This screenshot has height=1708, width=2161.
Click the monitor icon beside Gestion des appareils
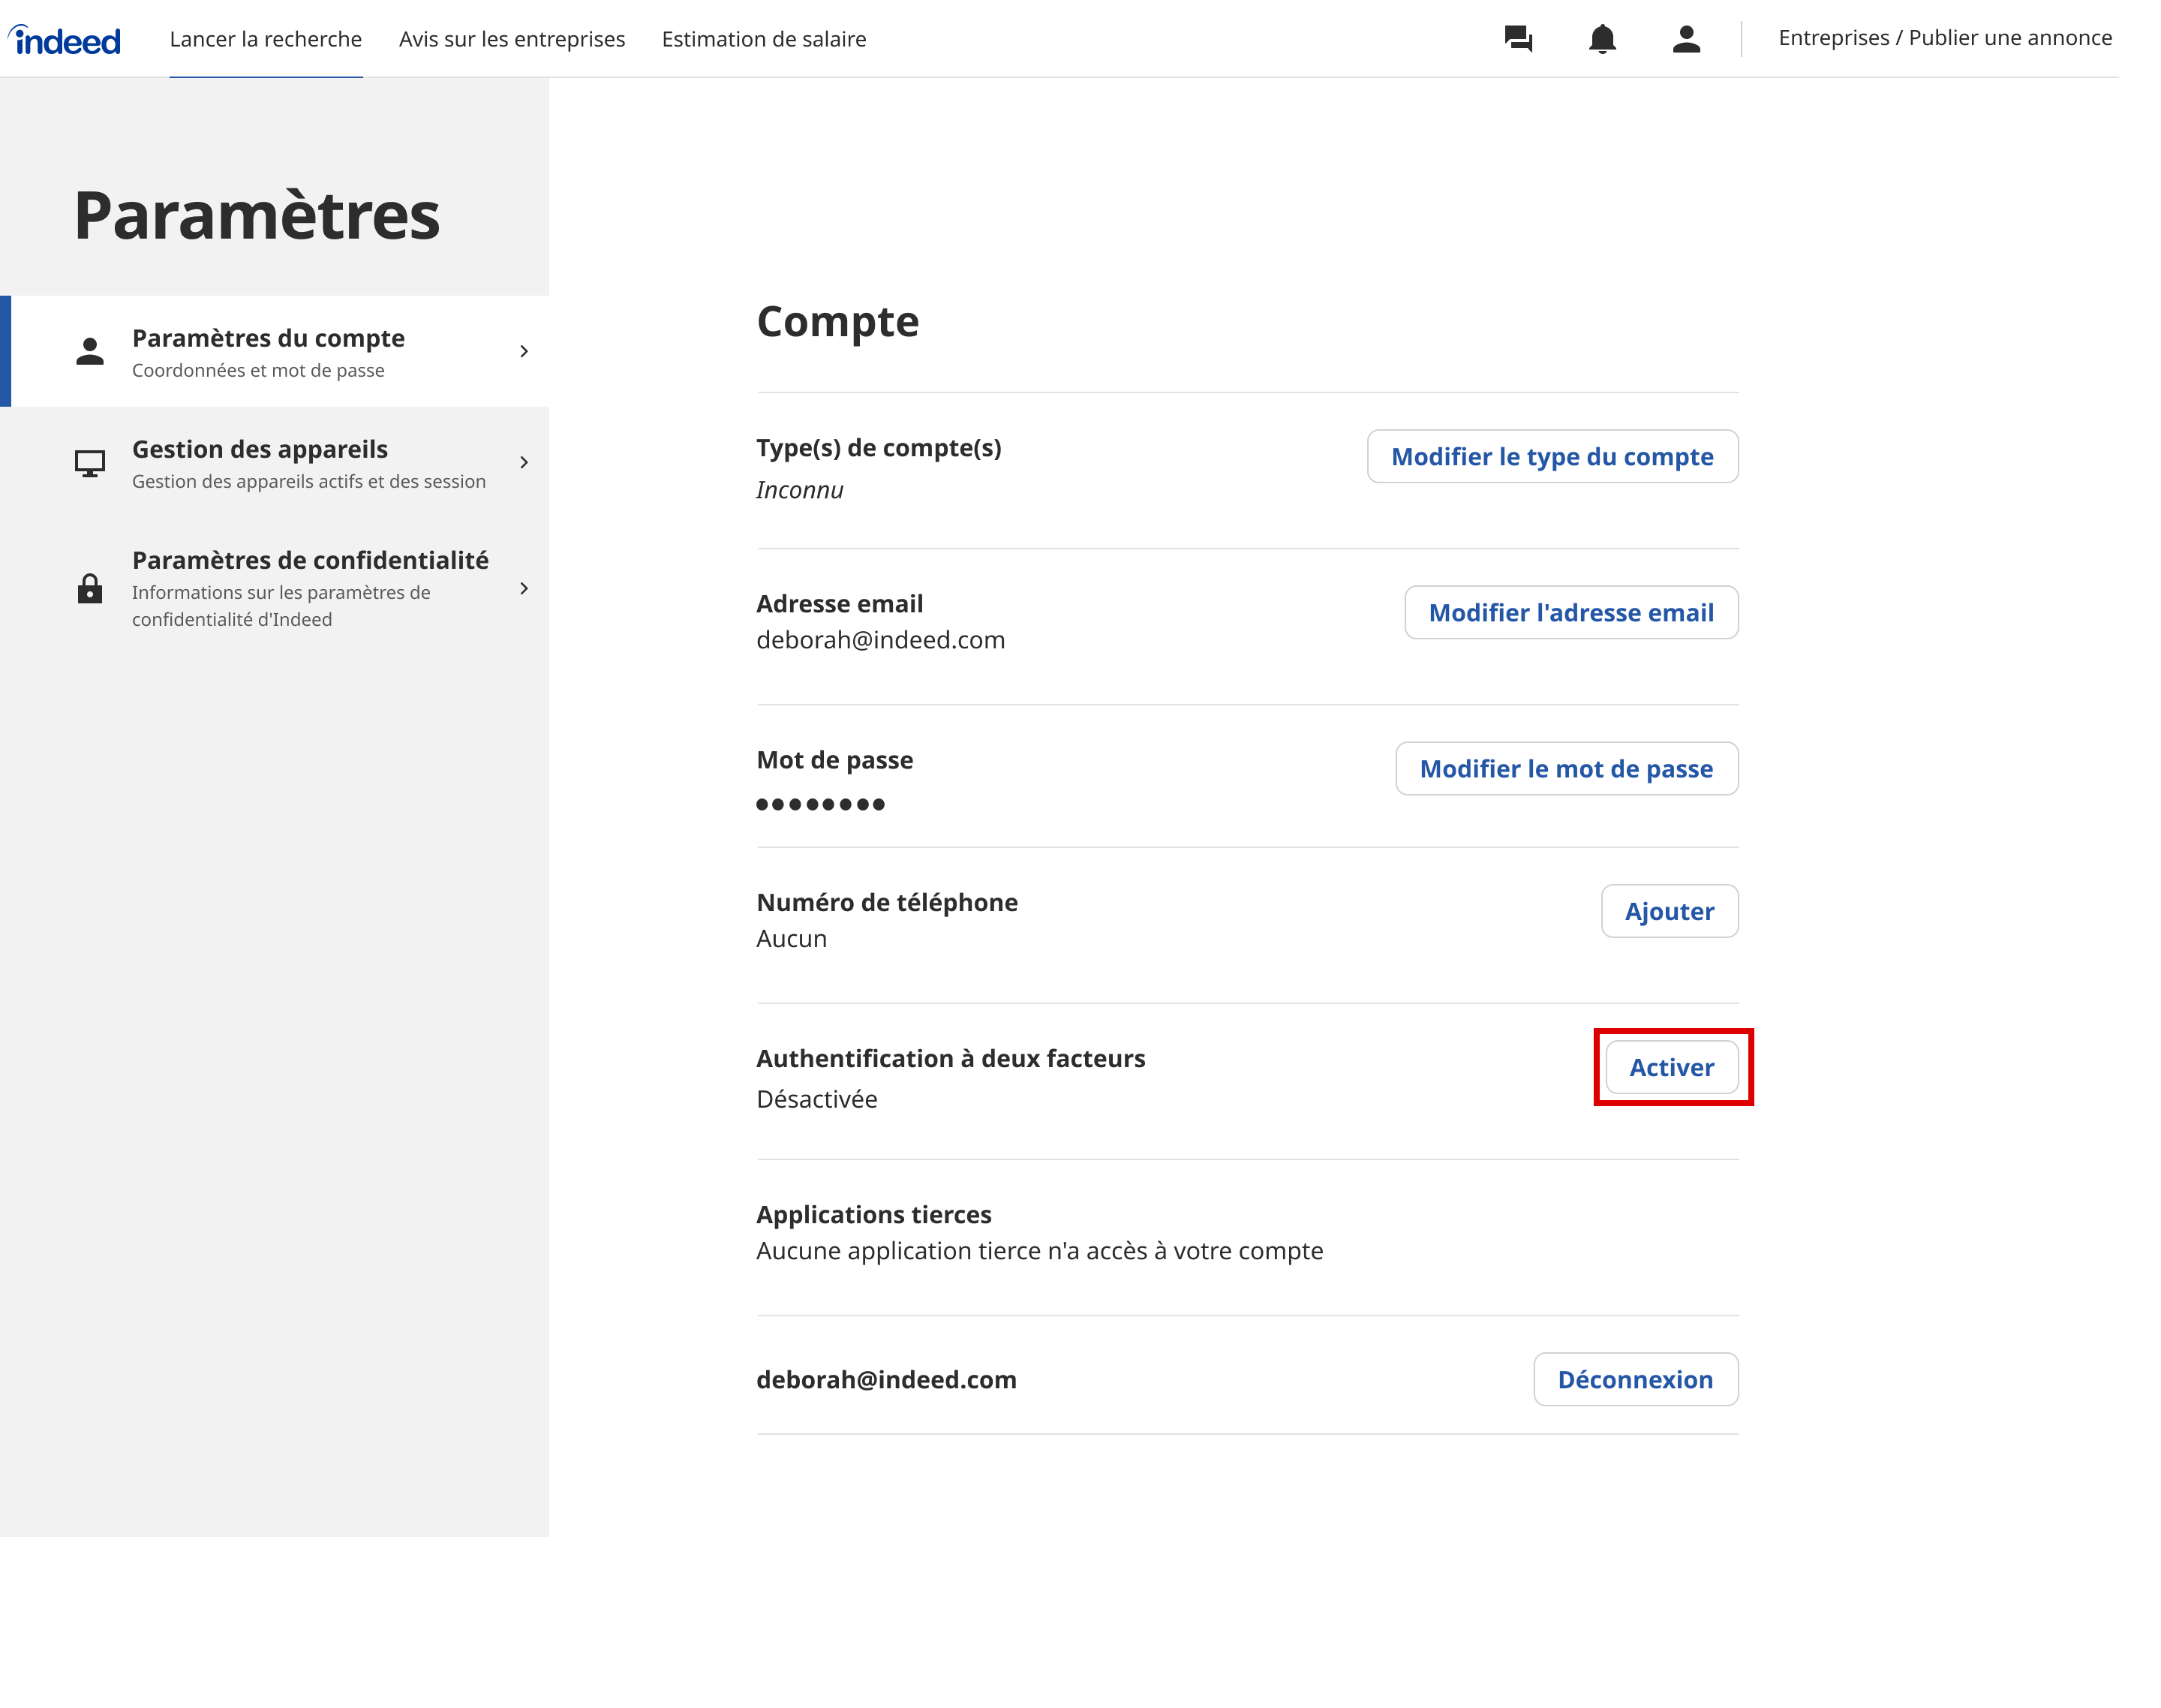click(91, 462)
